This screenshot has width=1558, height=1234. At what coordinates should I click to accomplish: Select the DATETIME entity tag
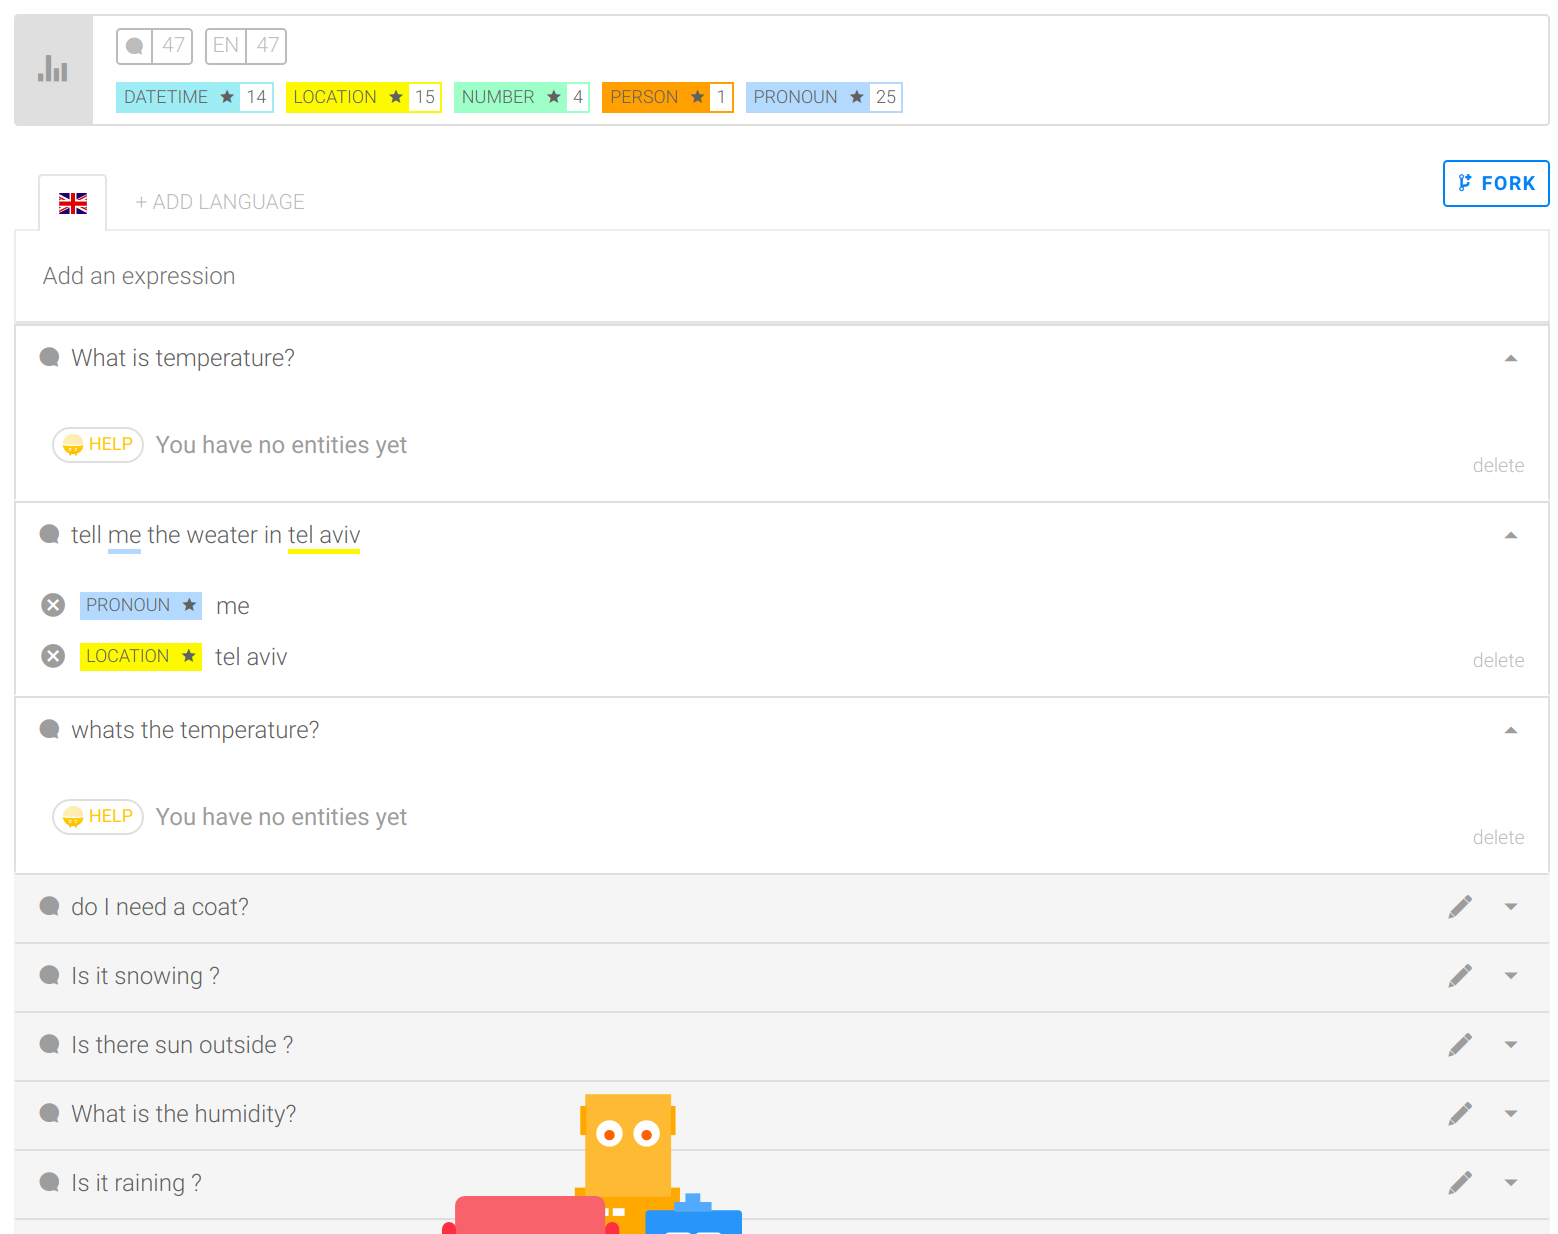pos(195,97)
